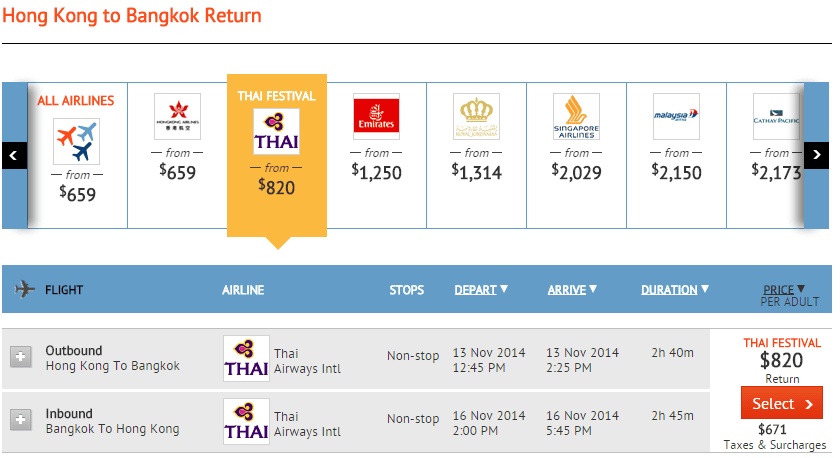Expand the Inbound flight details

[x=20, y=420]
